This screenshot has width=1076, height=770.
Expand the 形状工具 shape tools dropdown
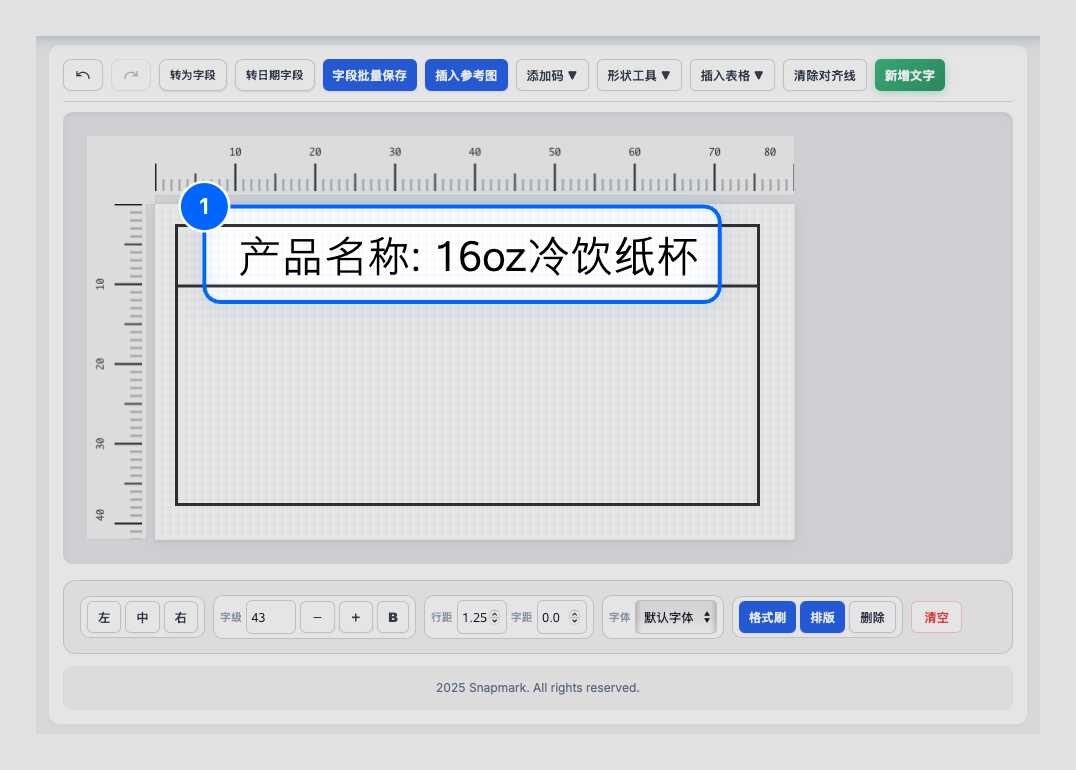639,75
